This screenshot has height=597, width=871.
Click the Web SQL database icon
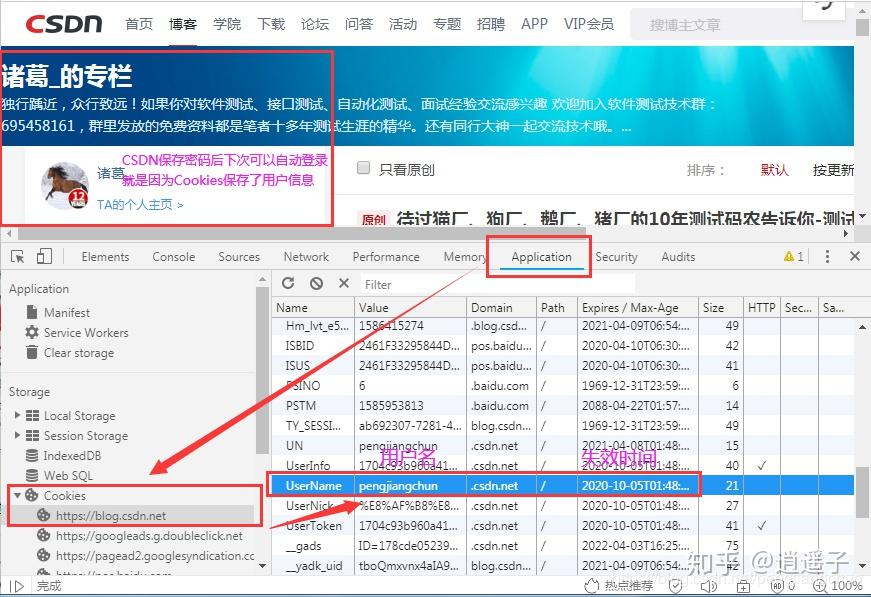32,475
